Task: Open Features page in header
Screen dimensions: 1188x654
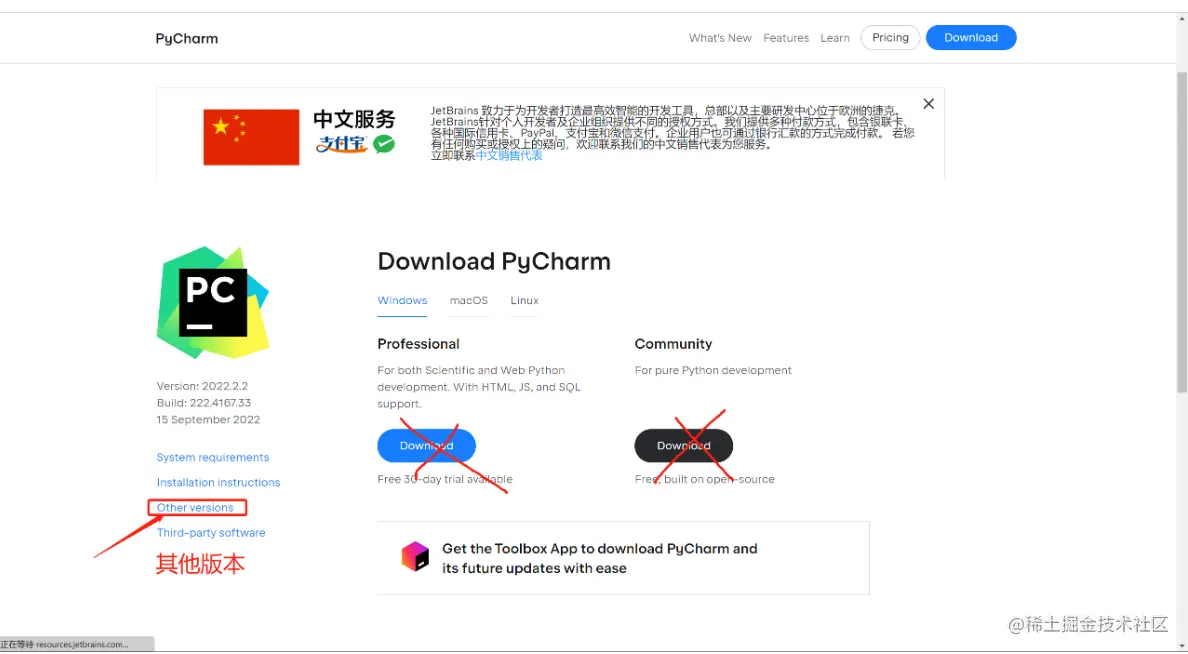Action: point(786,38)
